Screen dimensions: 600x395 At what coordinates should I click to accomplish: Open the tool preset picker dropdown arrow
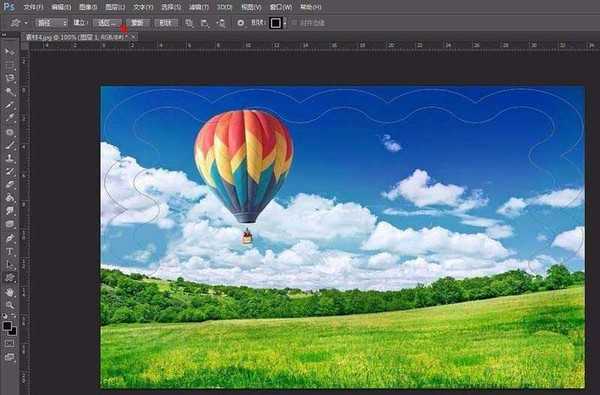[26, 23]
